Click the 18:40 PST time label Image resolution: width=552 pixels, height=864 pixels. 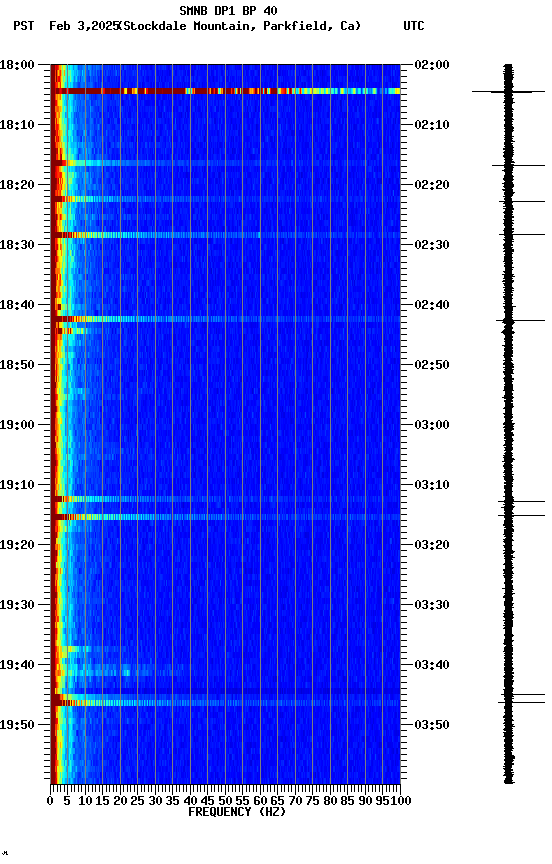[17, 305]
